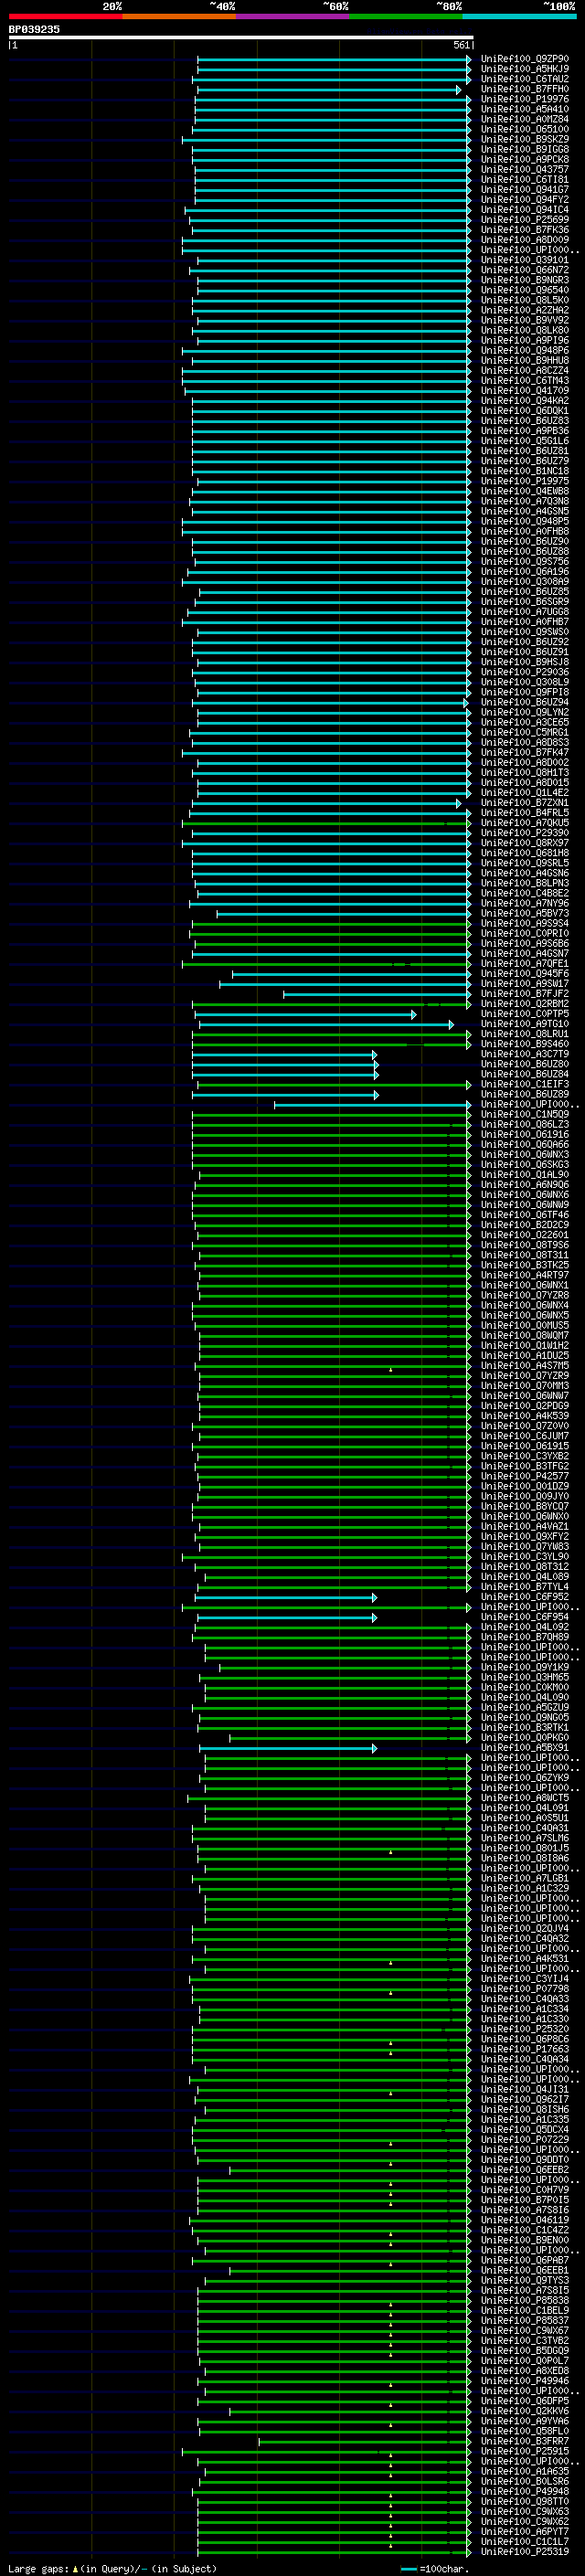Select label UniRef100_C1EIF3
This screenshot has width=585, height=2576.
(x=525, y=1084)
